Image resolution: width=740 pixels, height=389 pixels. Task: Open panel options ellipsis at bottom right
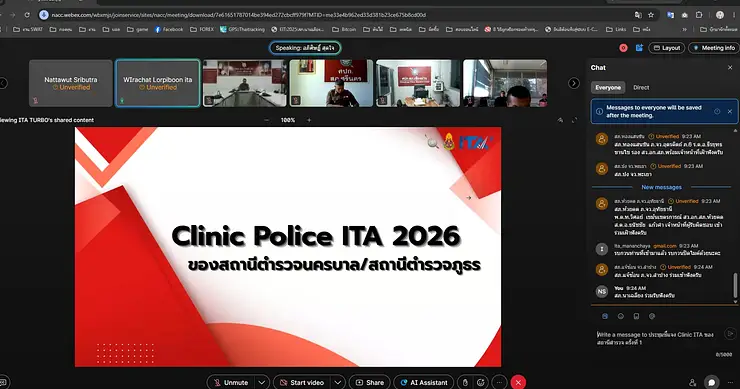(x=731, y=382)
